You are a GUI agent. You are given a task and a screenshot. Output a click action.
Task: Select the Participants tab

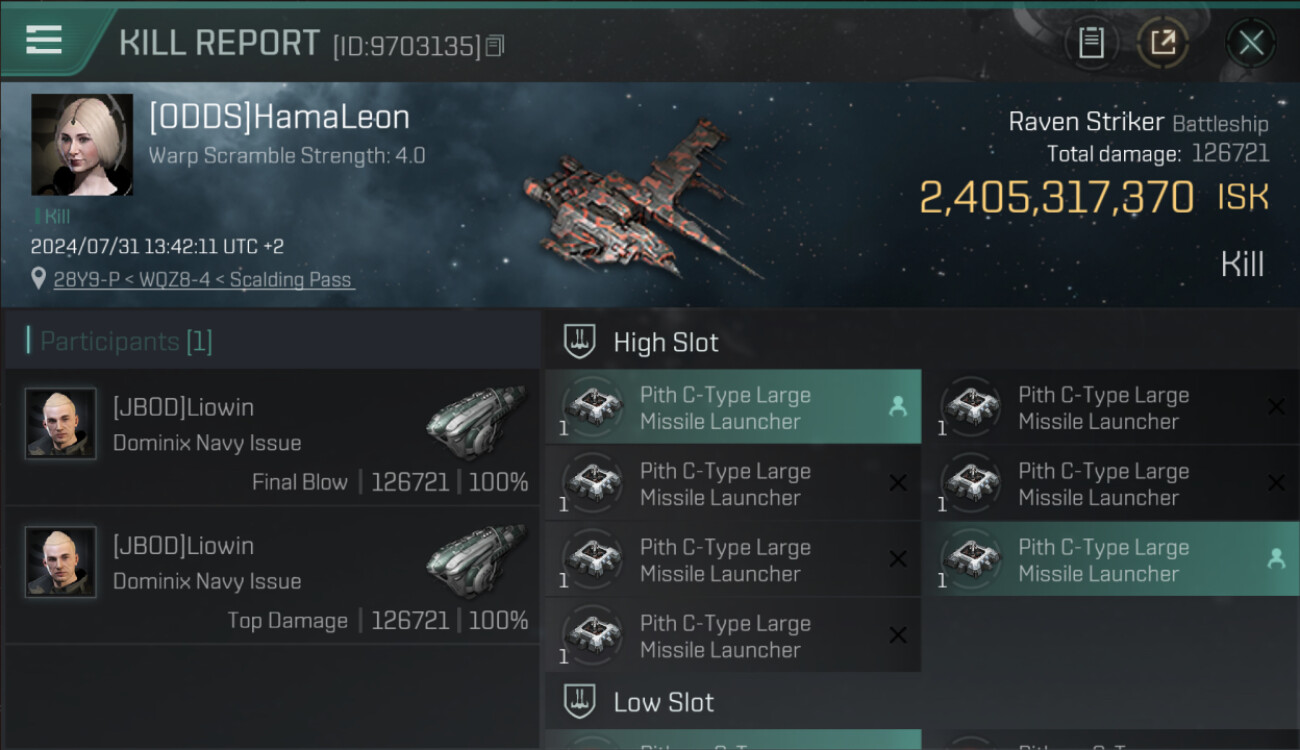[126, 342]
